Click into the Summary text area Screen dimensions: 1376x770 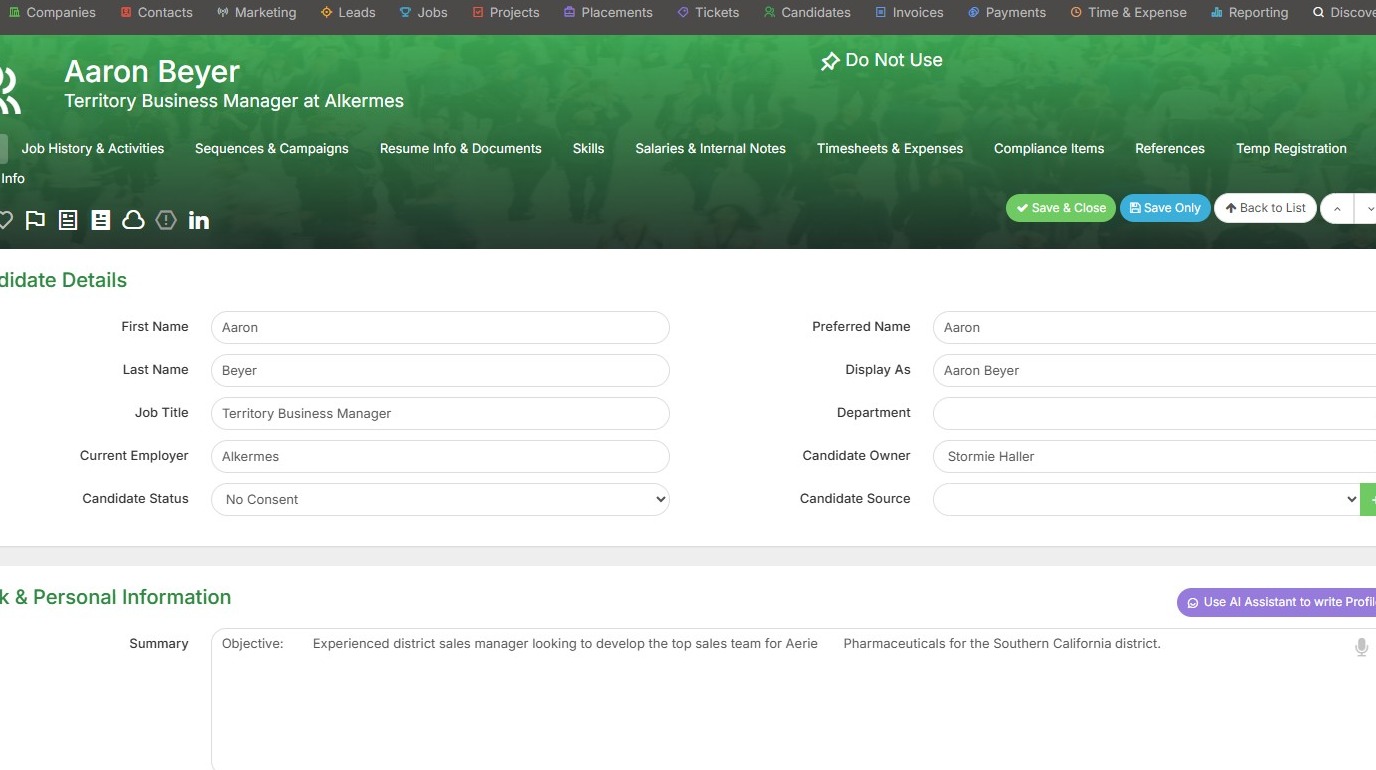click(793, 699)
